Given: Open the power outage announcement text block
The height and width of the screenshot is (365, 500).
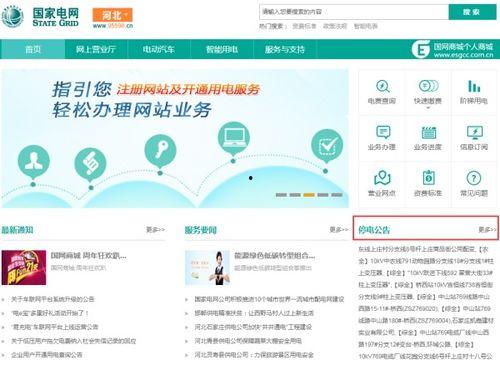Looking at the screenshot, I should pos(426,303).
